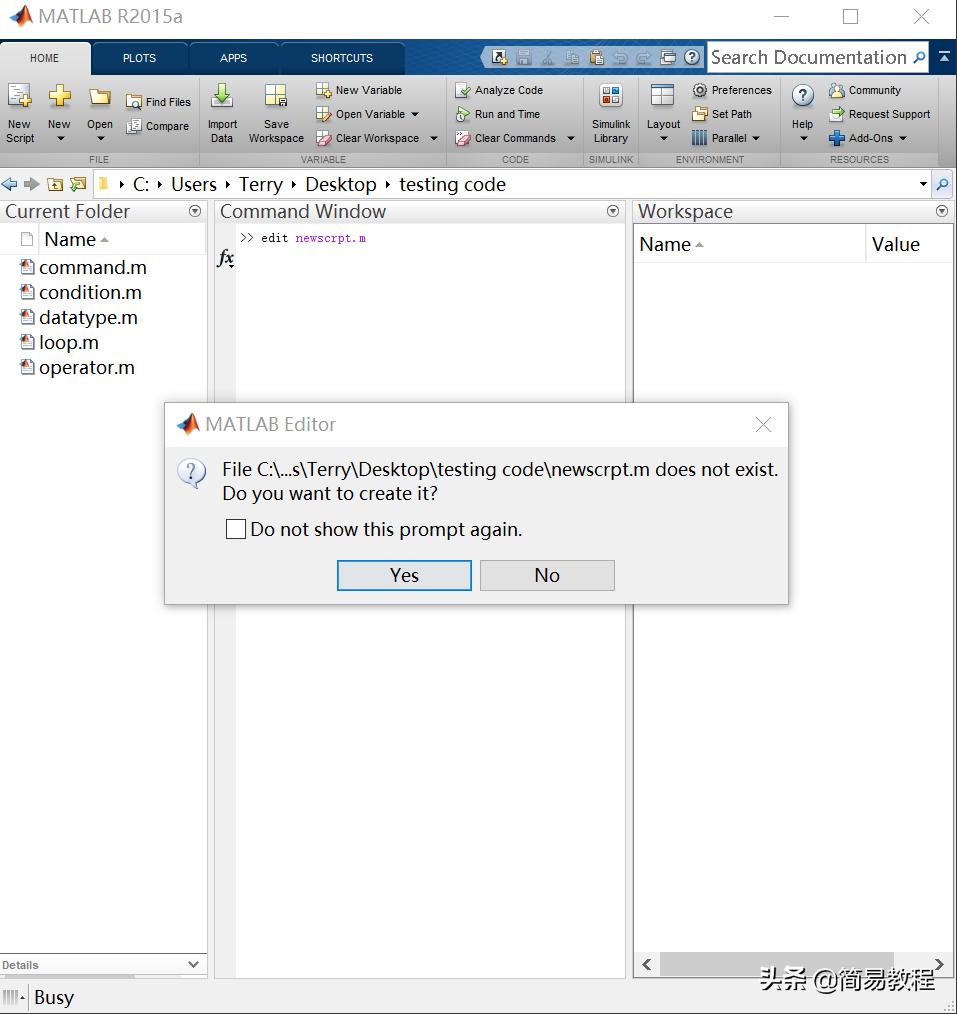Viewport: 957px width, 1014px height.
Task: Switch to the PLOTS tab
Action: [139, 58]
